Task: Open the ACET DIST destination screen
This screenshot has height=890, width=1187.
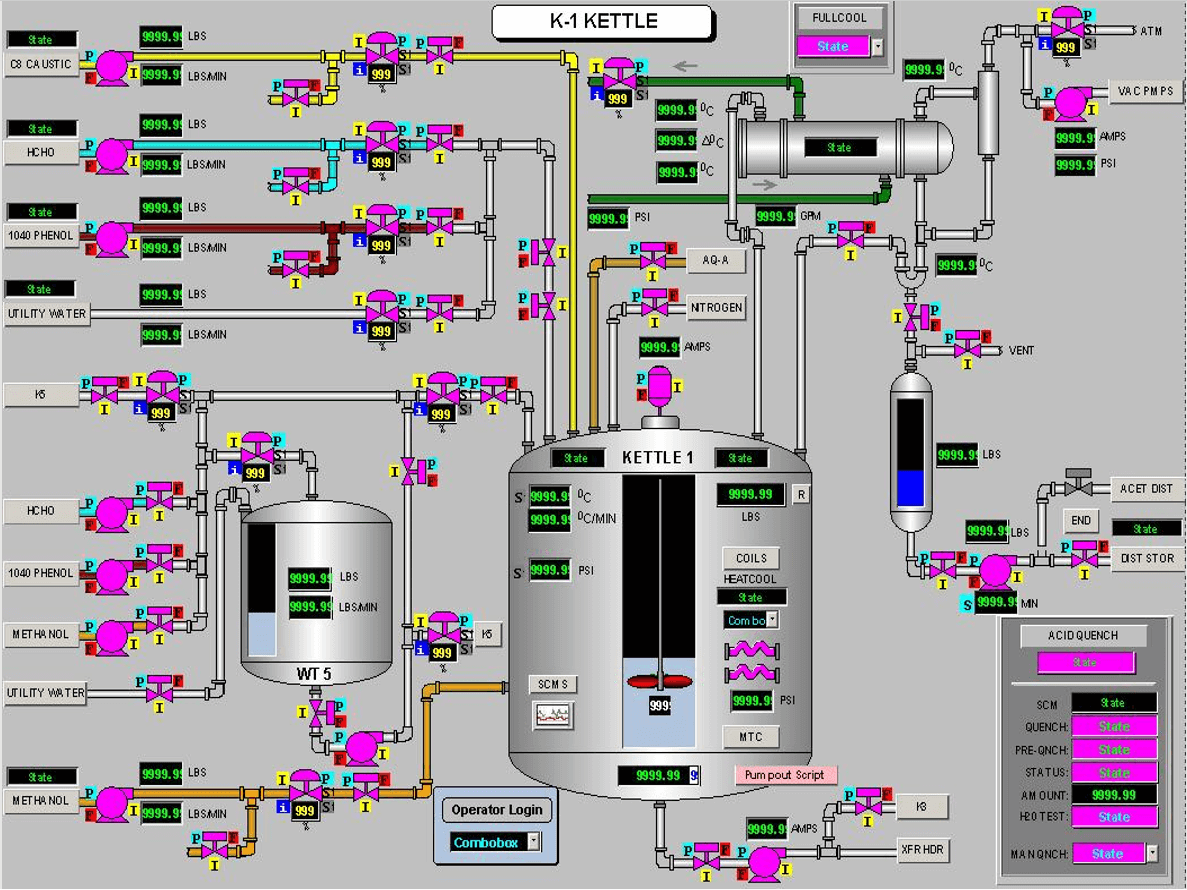Action: (1146, 489)
